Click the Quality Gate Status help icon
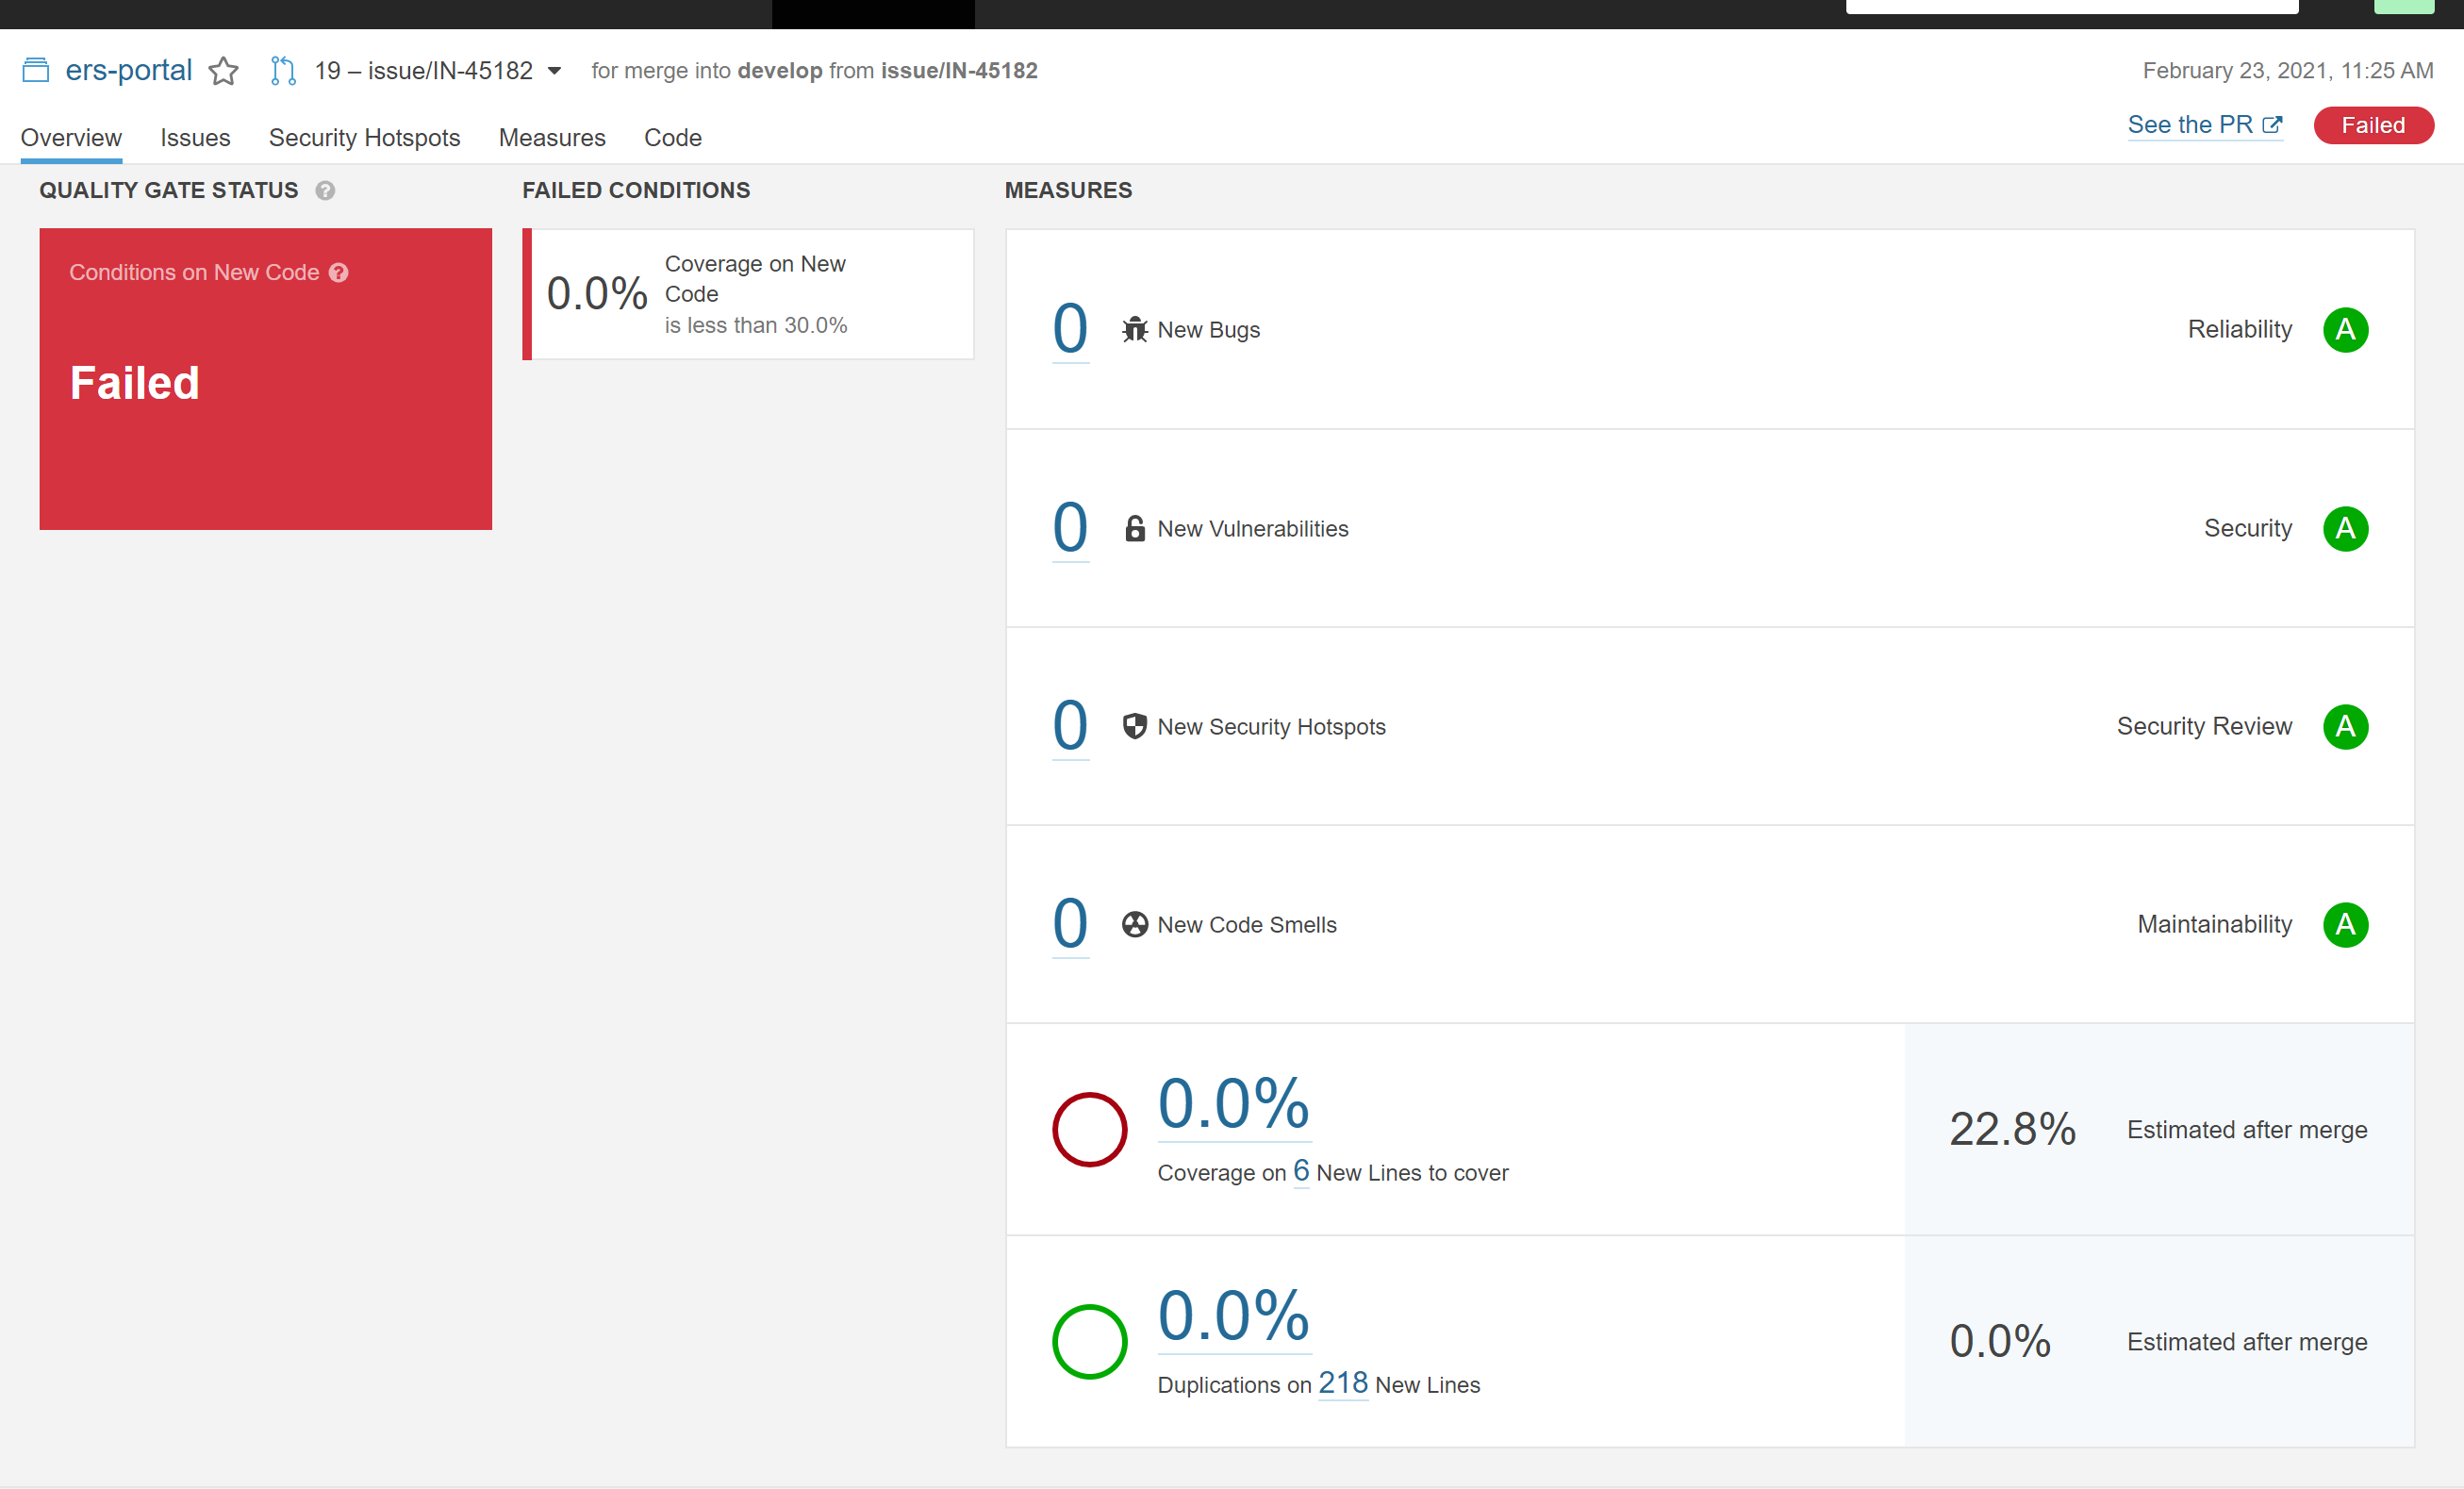This screenshot has height=1489, width=2464. click(x=325, y=190)
